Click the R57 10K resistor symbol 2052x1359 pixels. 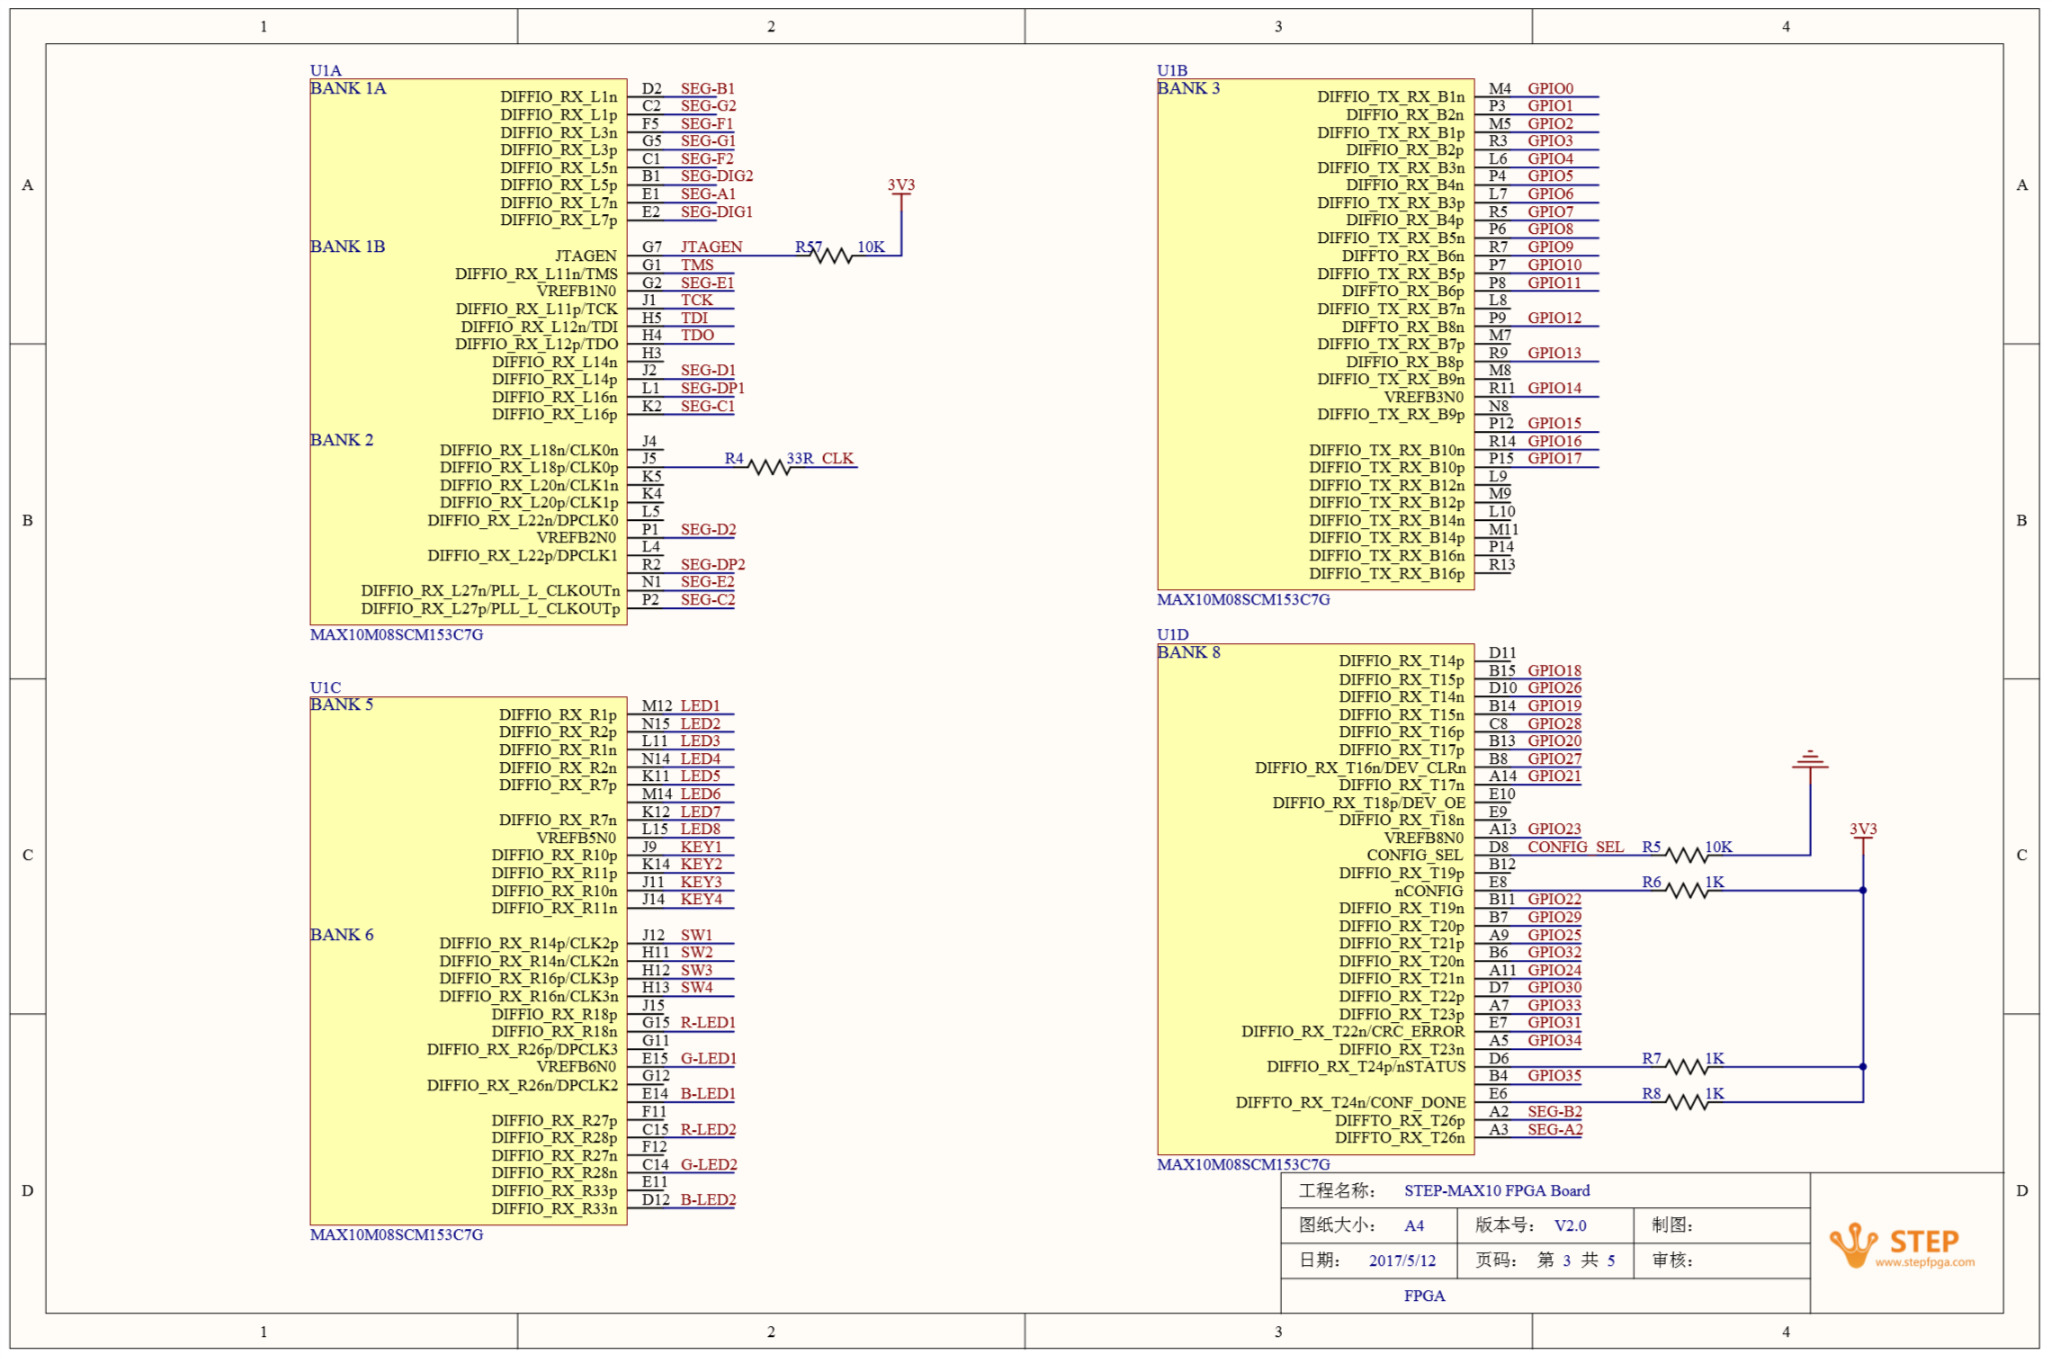coord(831,256)
